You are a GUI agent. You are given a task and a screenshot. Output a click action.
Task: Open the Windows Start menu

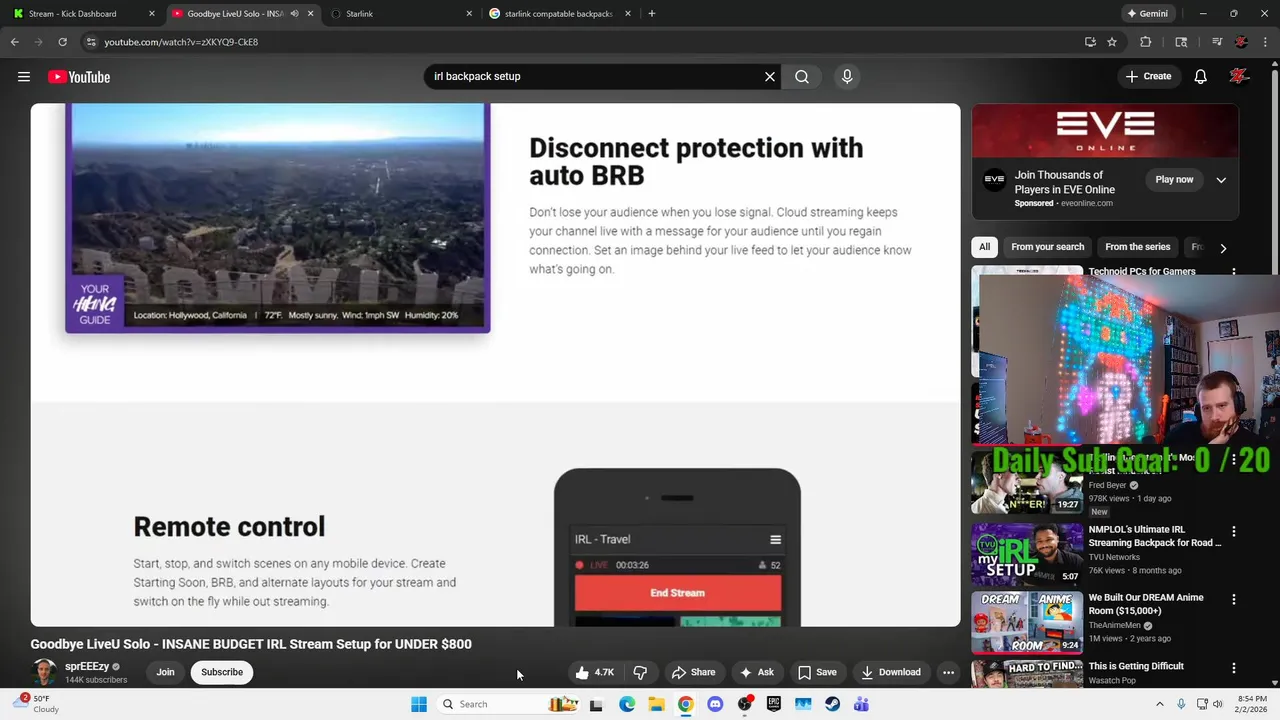pos(419,704)
